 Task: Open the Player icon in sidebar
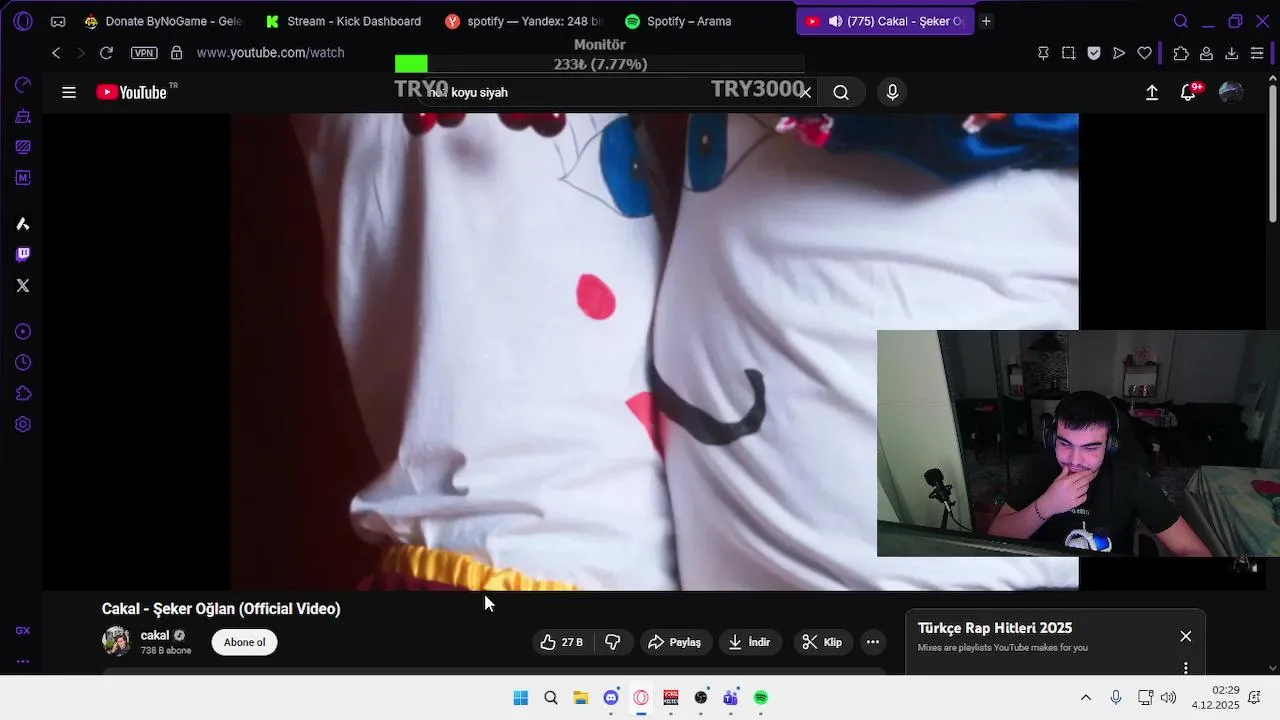tap(23, 332)
